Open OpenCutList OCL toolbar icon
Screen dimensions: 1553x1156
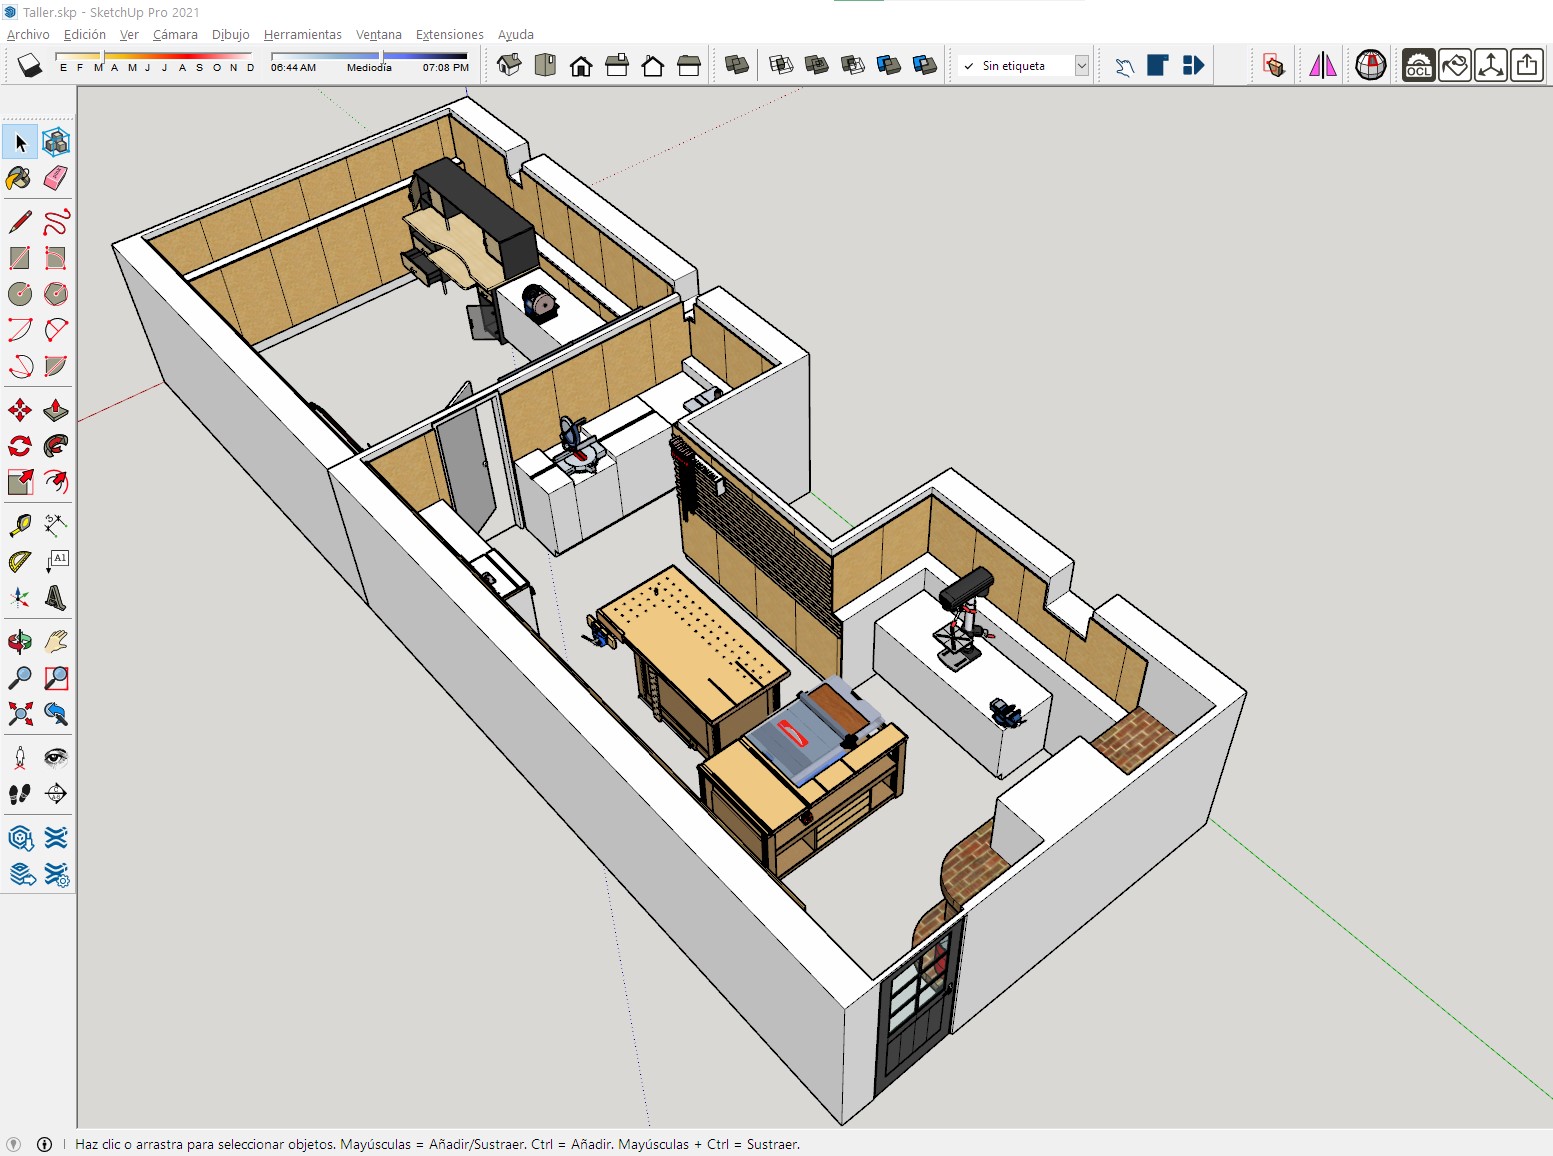click(x=1418, y=66)
